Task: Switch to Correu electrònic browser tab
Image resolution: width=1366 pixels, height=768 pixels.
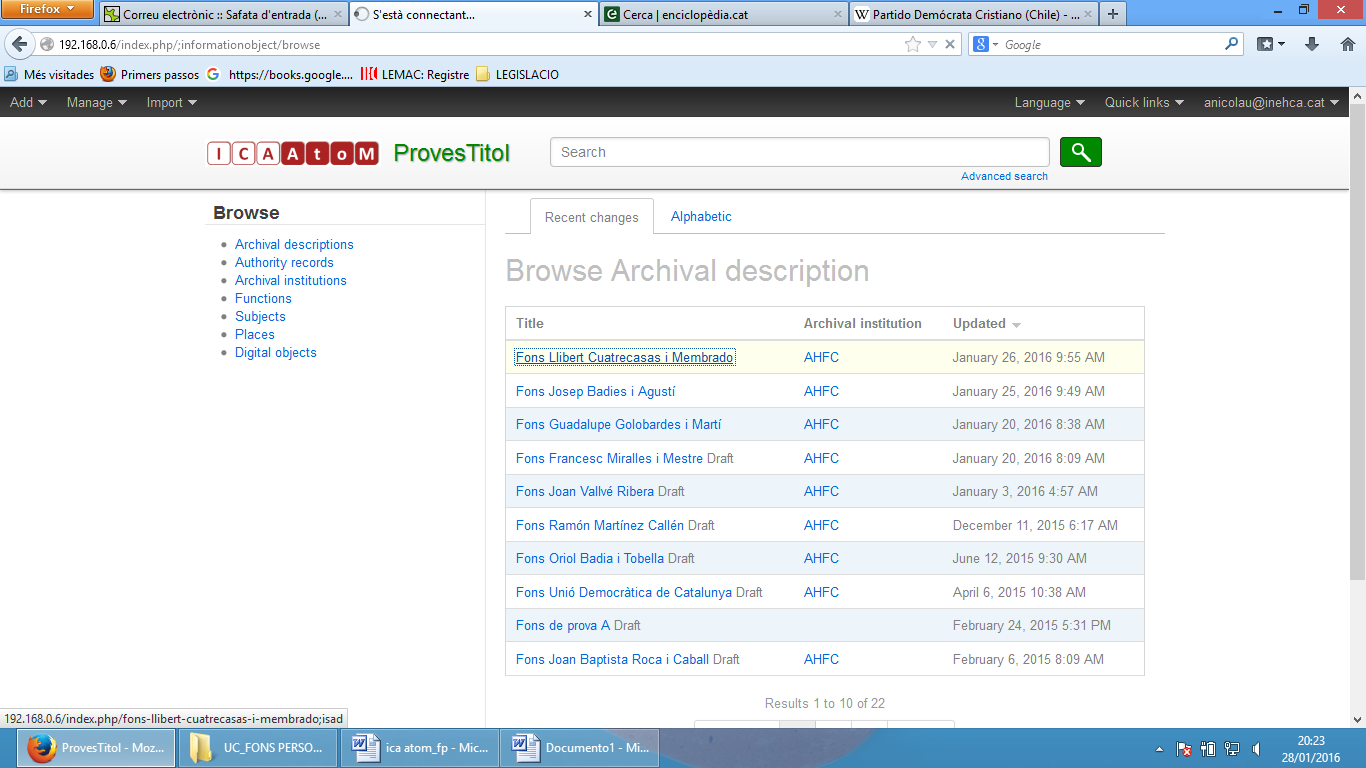Action: click(224, 15)
